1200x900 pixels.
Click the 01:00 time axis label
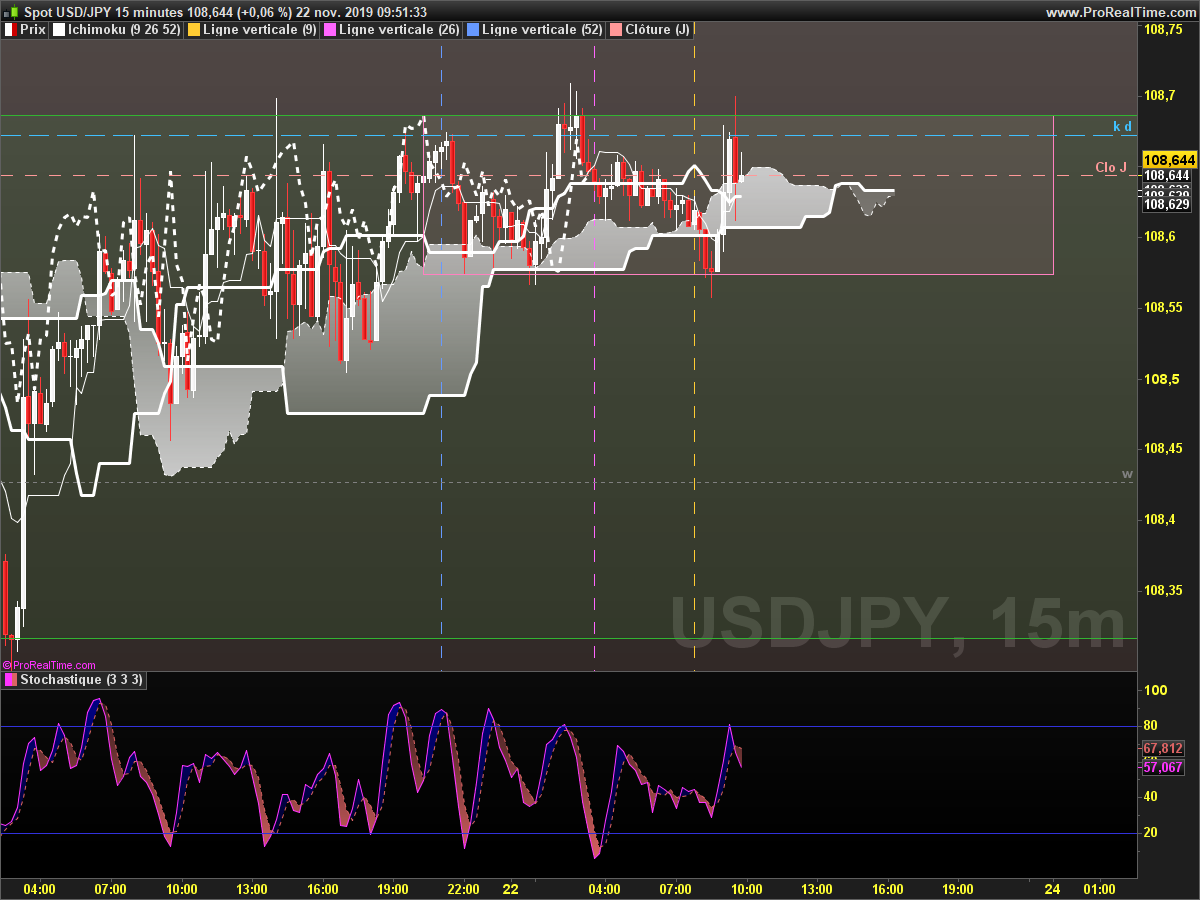point(1099,888)
